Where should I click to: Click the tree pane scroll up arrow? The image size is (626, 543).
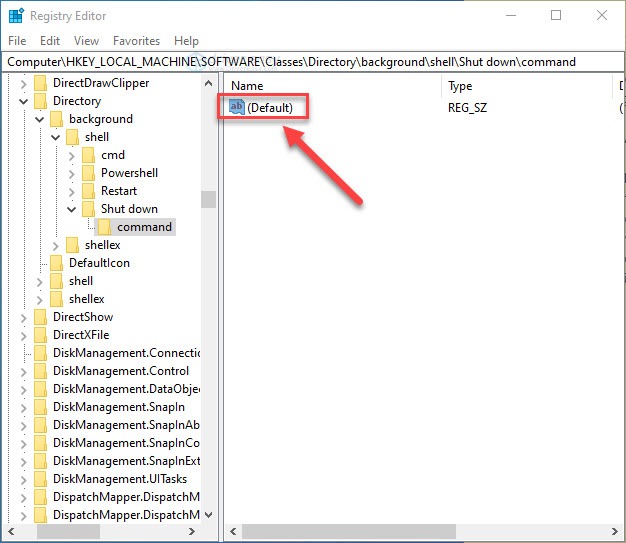[208, 83]
